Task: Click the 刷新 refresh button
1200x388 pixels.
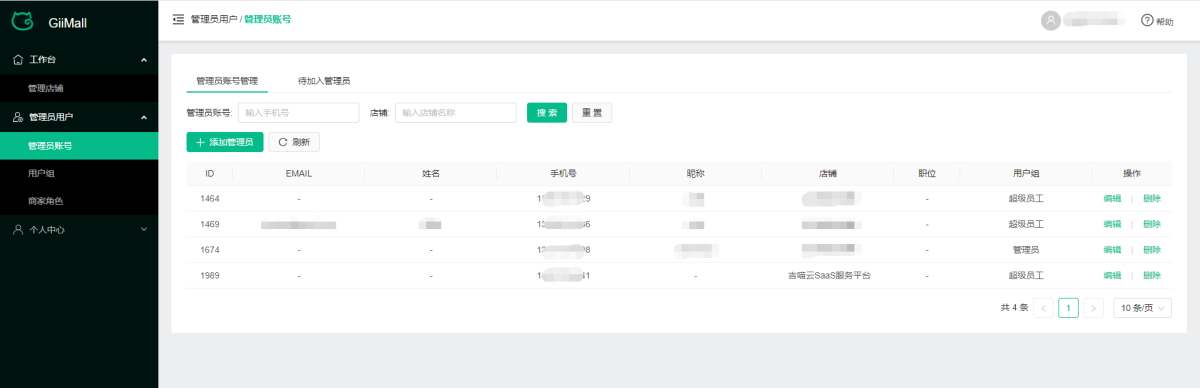Action: (294, 142)
